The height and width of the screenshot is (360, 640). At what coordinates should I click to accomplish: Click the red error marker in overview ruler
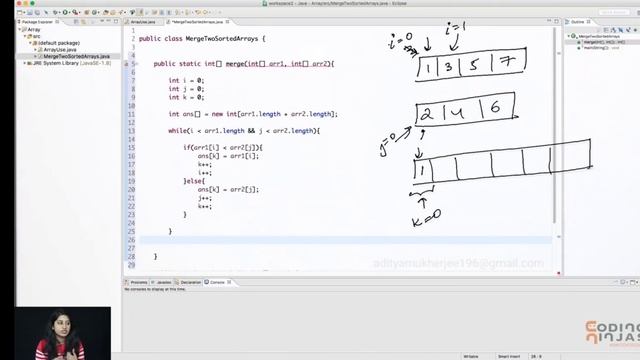559,273
